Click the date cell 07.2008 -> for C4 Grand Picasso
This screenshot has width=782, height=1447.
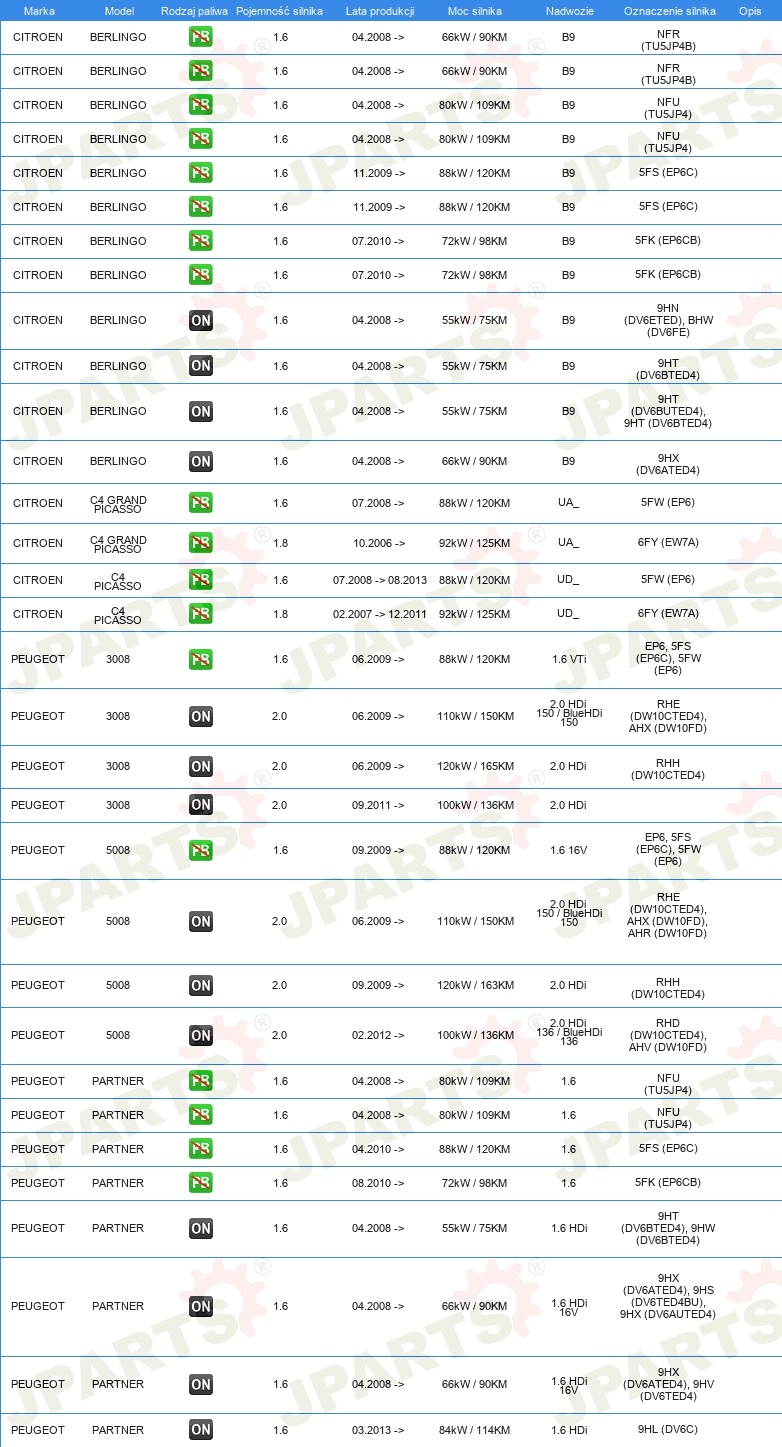pyautogui.click(x=379, y=504)
